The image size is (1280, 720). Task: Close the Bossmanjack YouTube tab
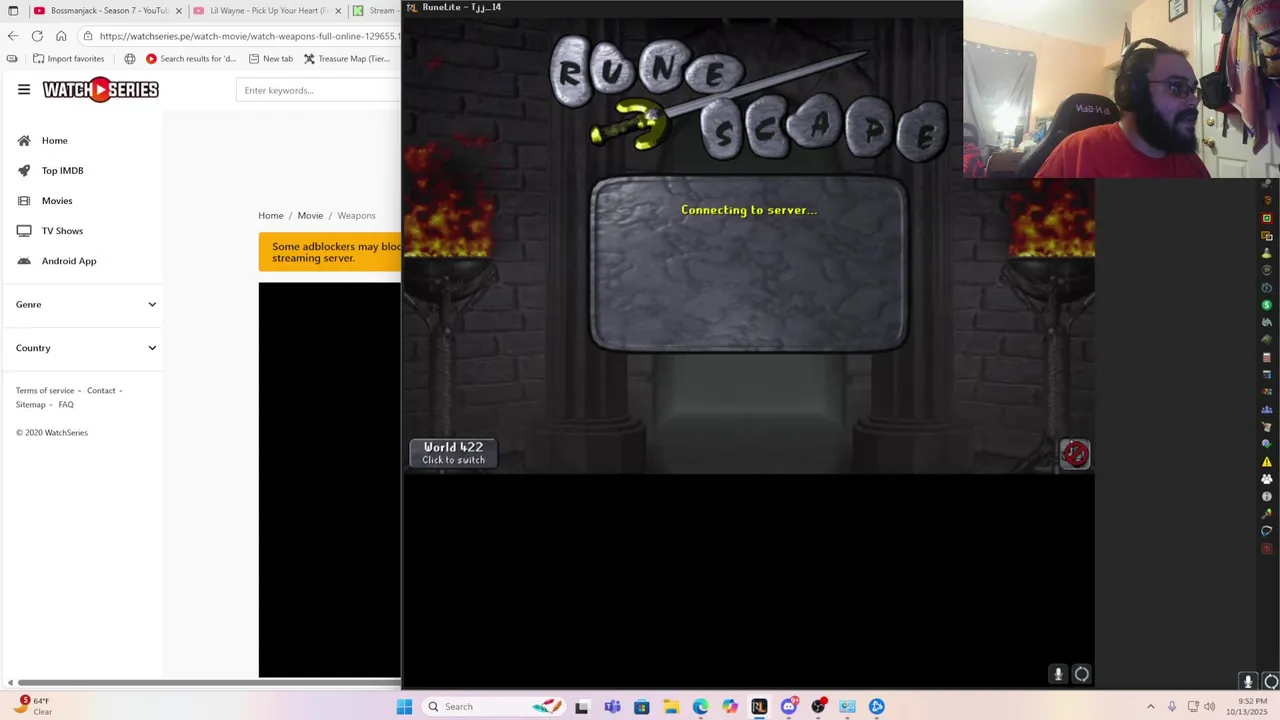179,11
